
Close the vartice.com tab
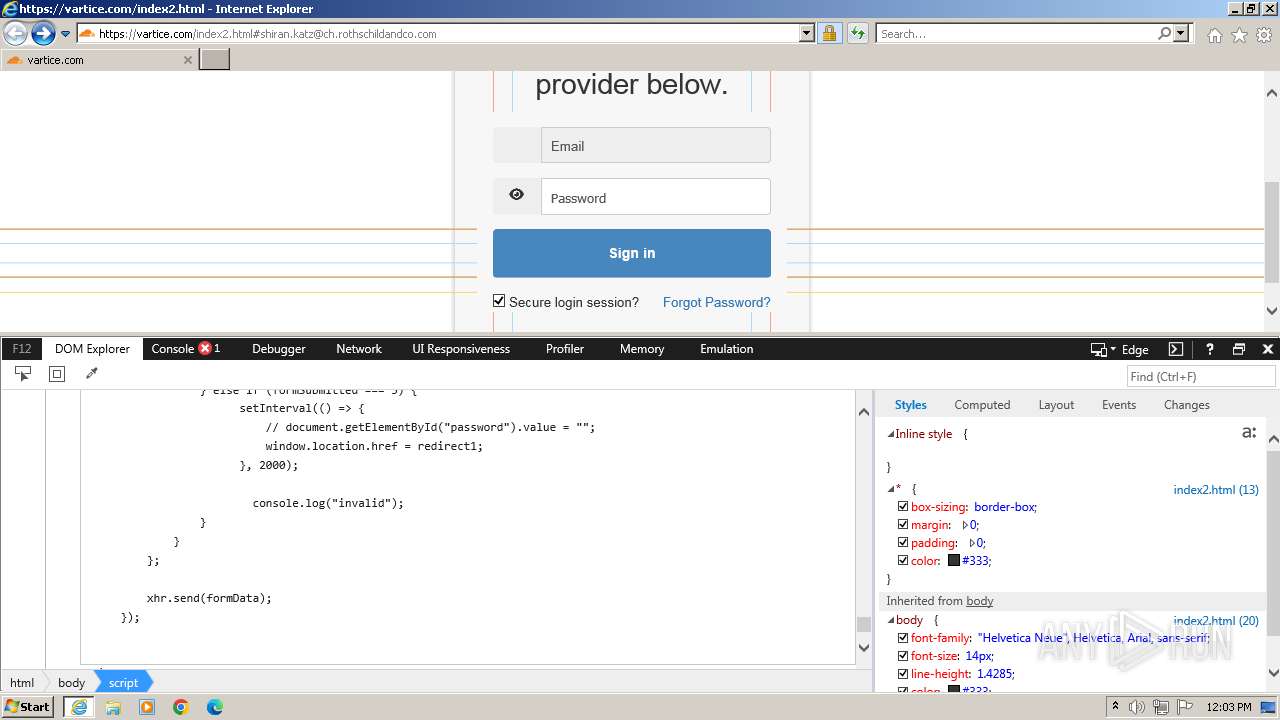pos(187,60)
